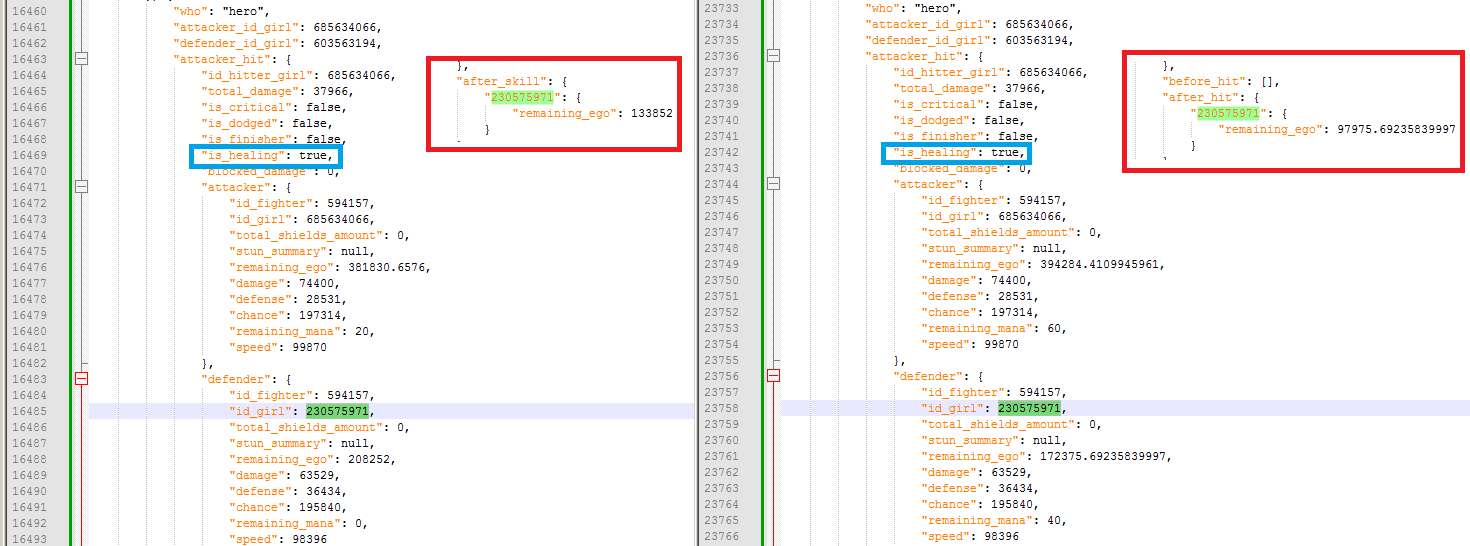Collapse the red fold marker on line 23756
Screen dimensions: 1470x546
pyautogui.click(x=774, y=376)
